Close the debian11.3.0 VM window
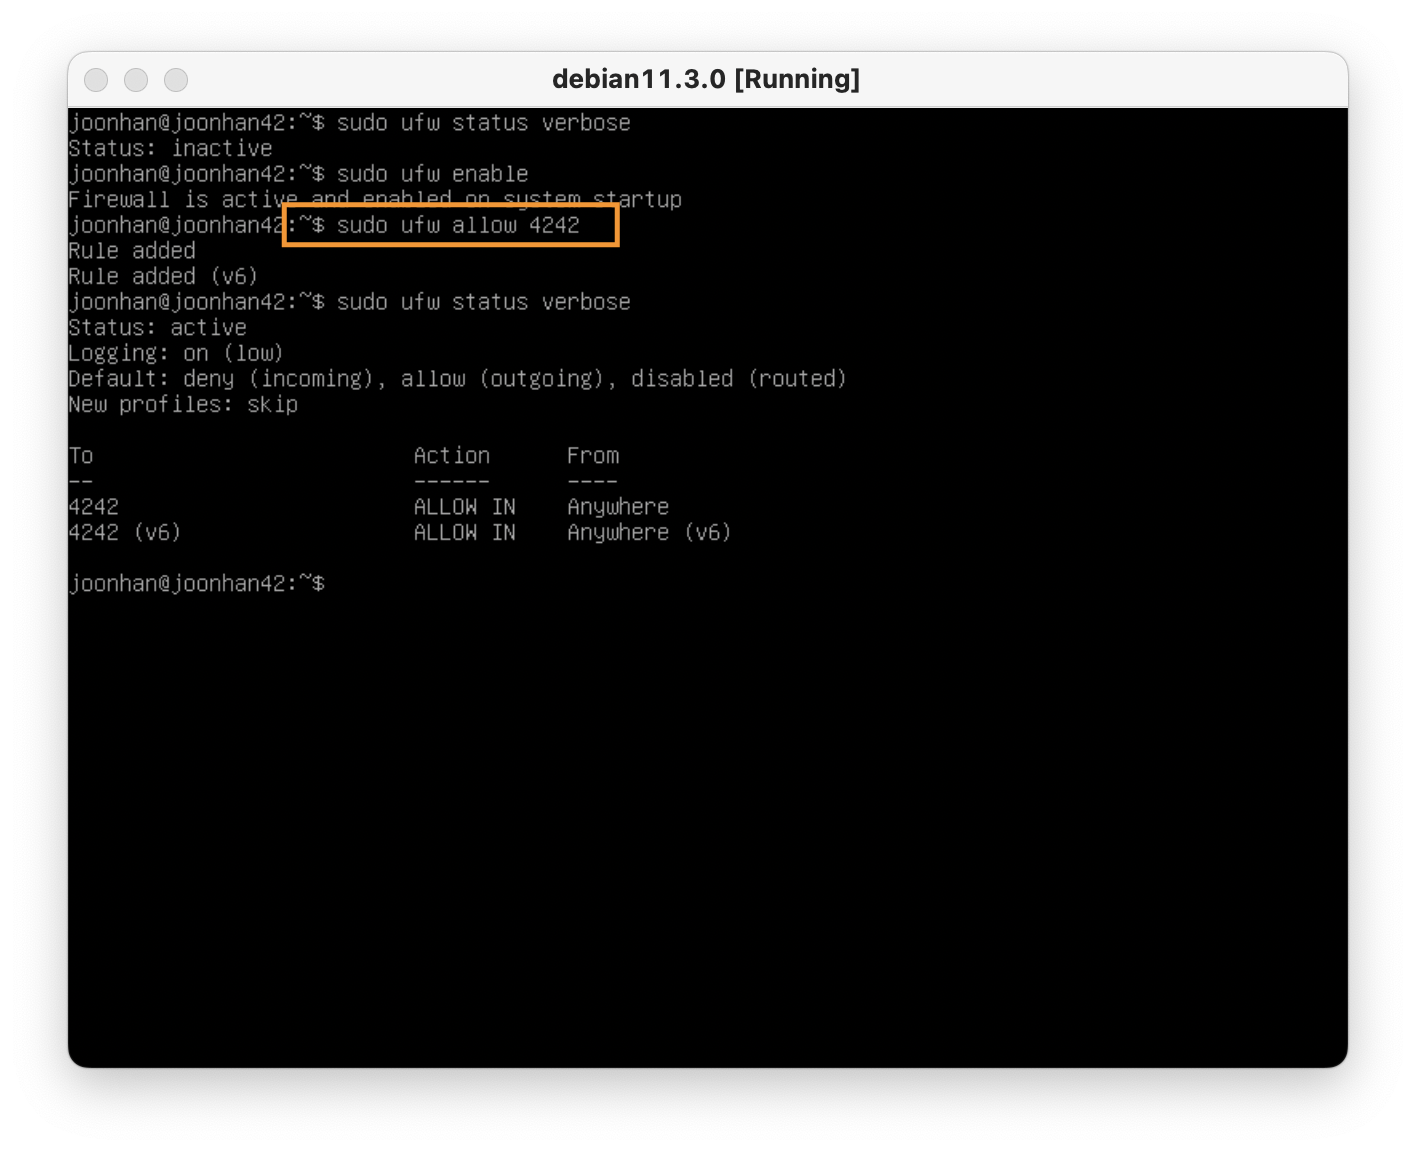 click(x=96, y=80)
